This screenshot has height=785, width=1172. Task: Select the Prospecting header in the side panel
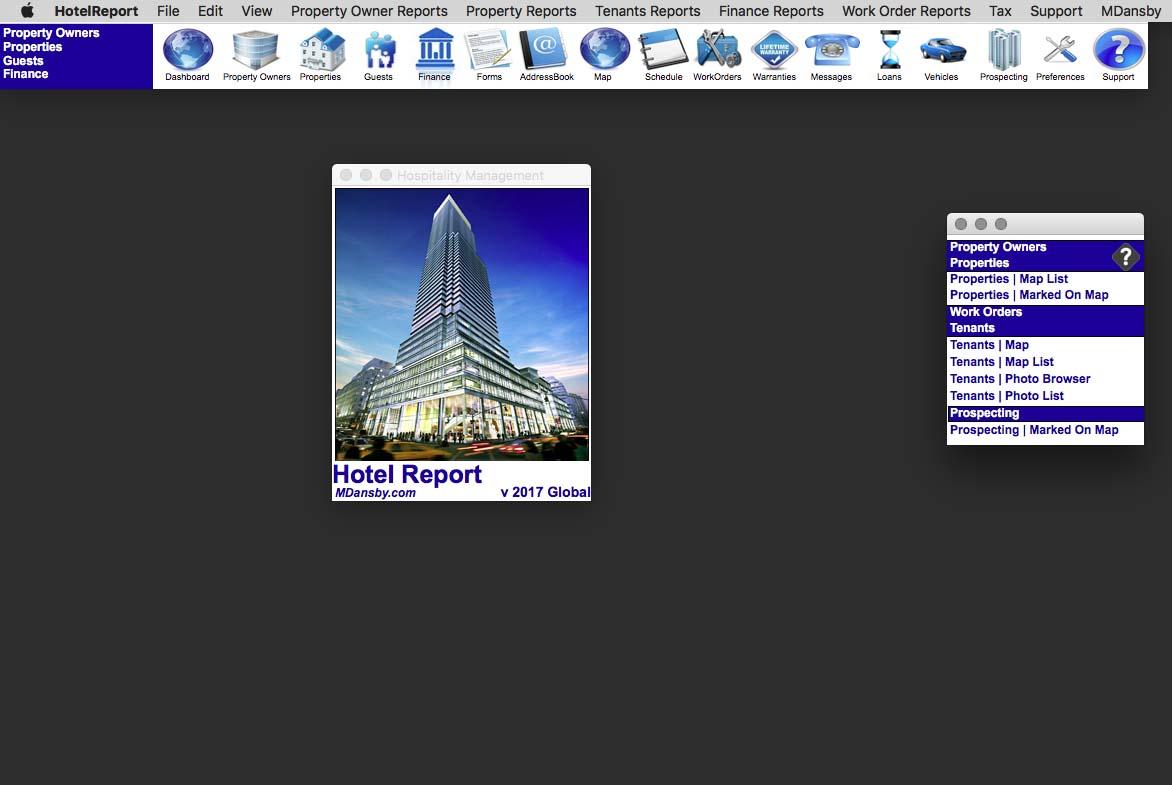pos(984,413)
